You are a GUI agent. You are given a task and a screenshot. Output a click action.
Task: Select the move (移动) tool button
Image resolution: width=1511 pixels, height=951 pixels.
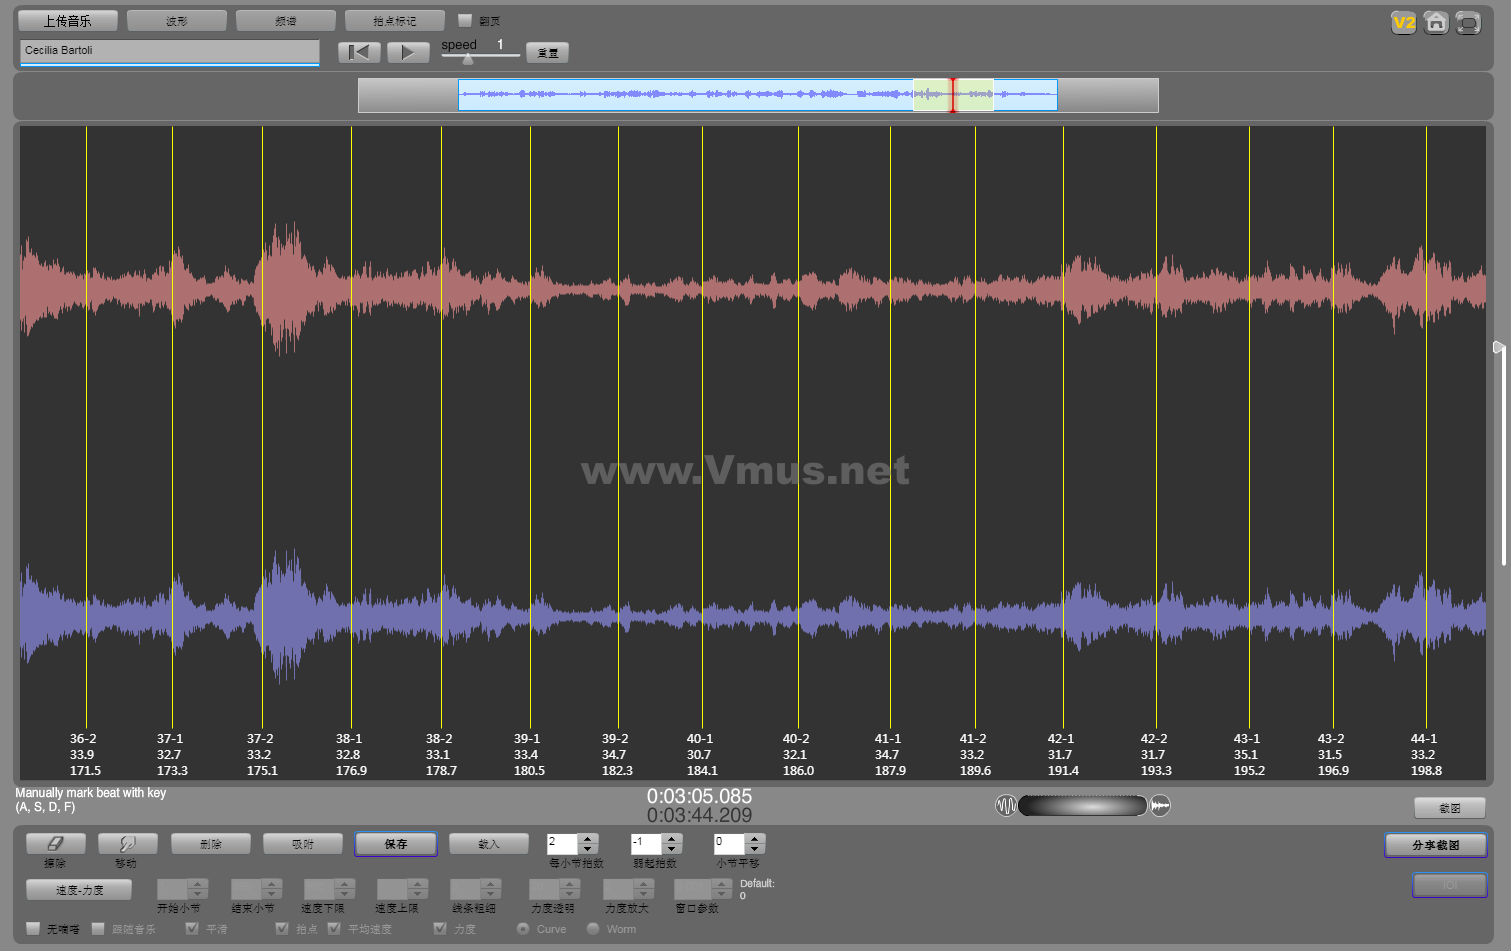tap(126, 844)
